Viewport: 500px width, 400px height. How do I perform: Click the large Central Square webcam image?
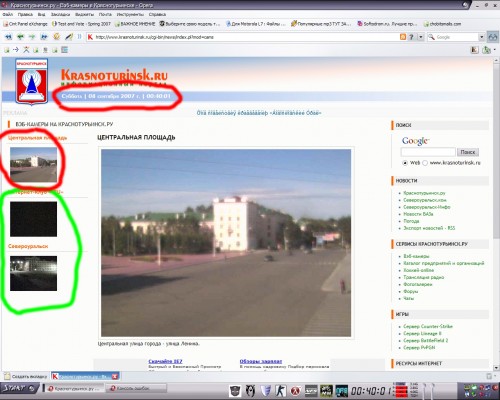pyautogui.click(x=226, y=243)
